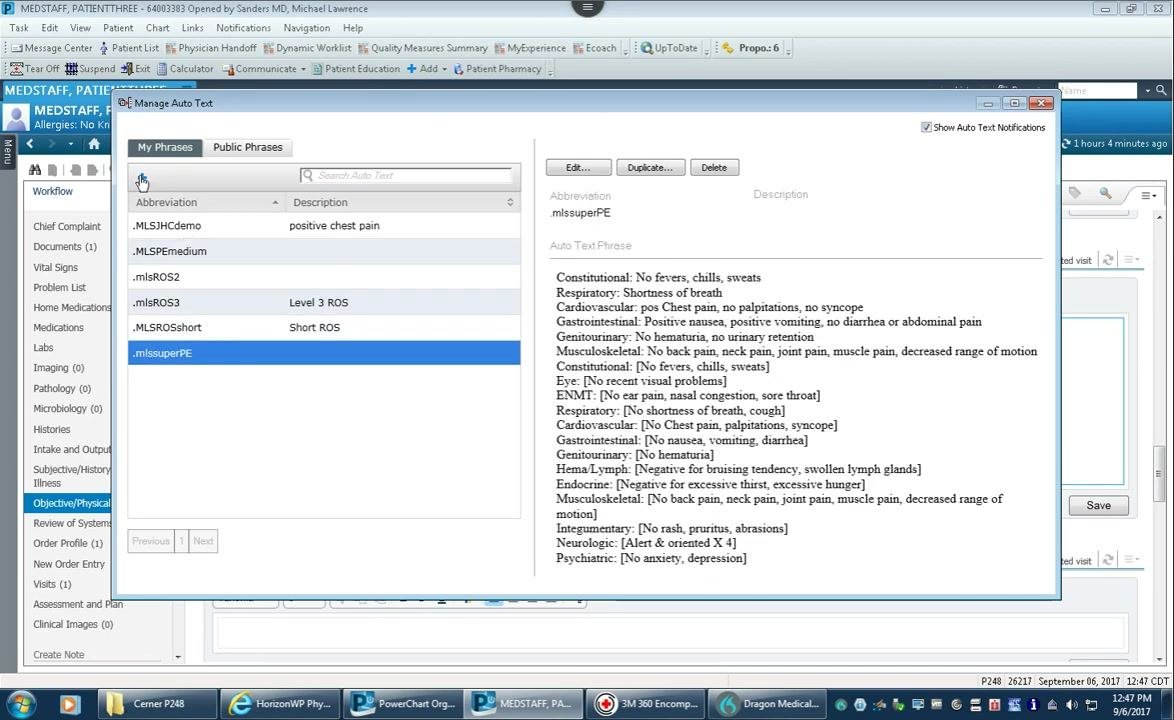The width and height of the screenshot is (1174, 720).
Task: Open the Notifications menu
Action: point(243,28)
